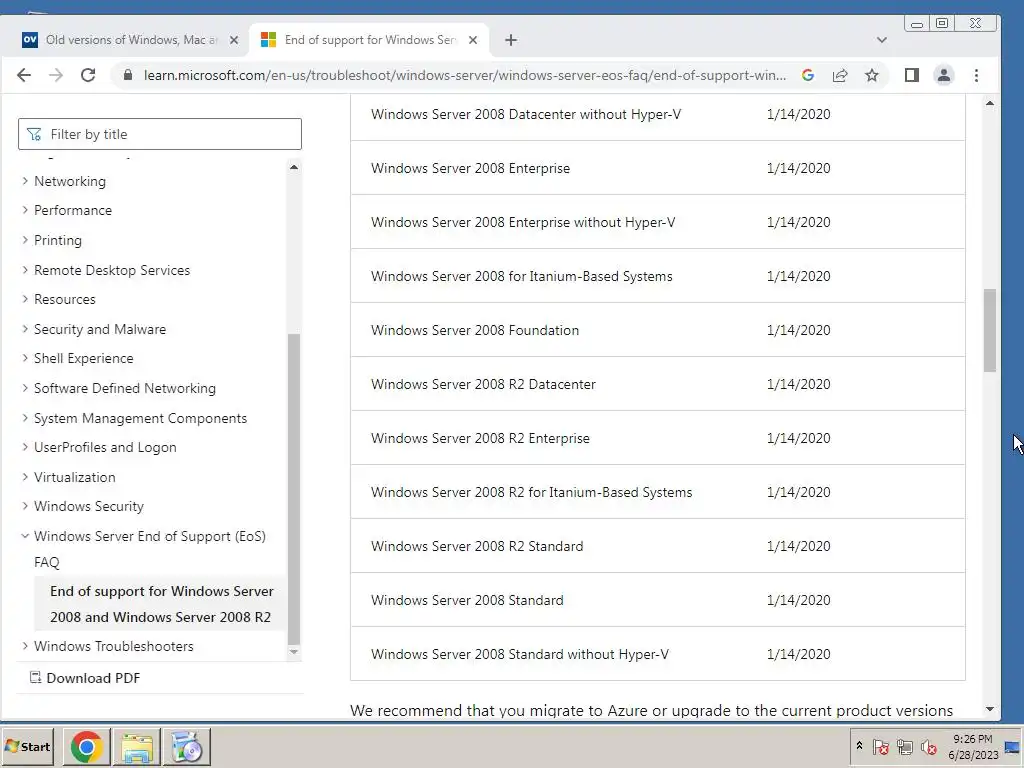Open Chrome three-dot menu
This screenshot has height=768, width=1024.
click(x=976, y=75)
